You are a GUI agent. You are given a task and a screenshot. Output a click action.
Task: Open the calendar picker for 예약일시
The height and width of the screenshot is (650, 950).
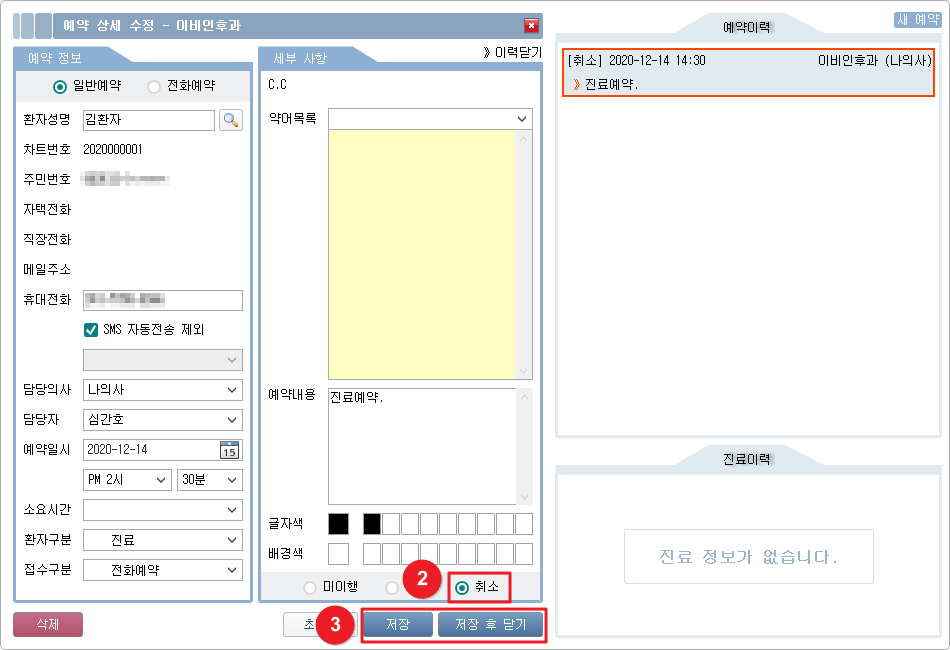(230, 450)
